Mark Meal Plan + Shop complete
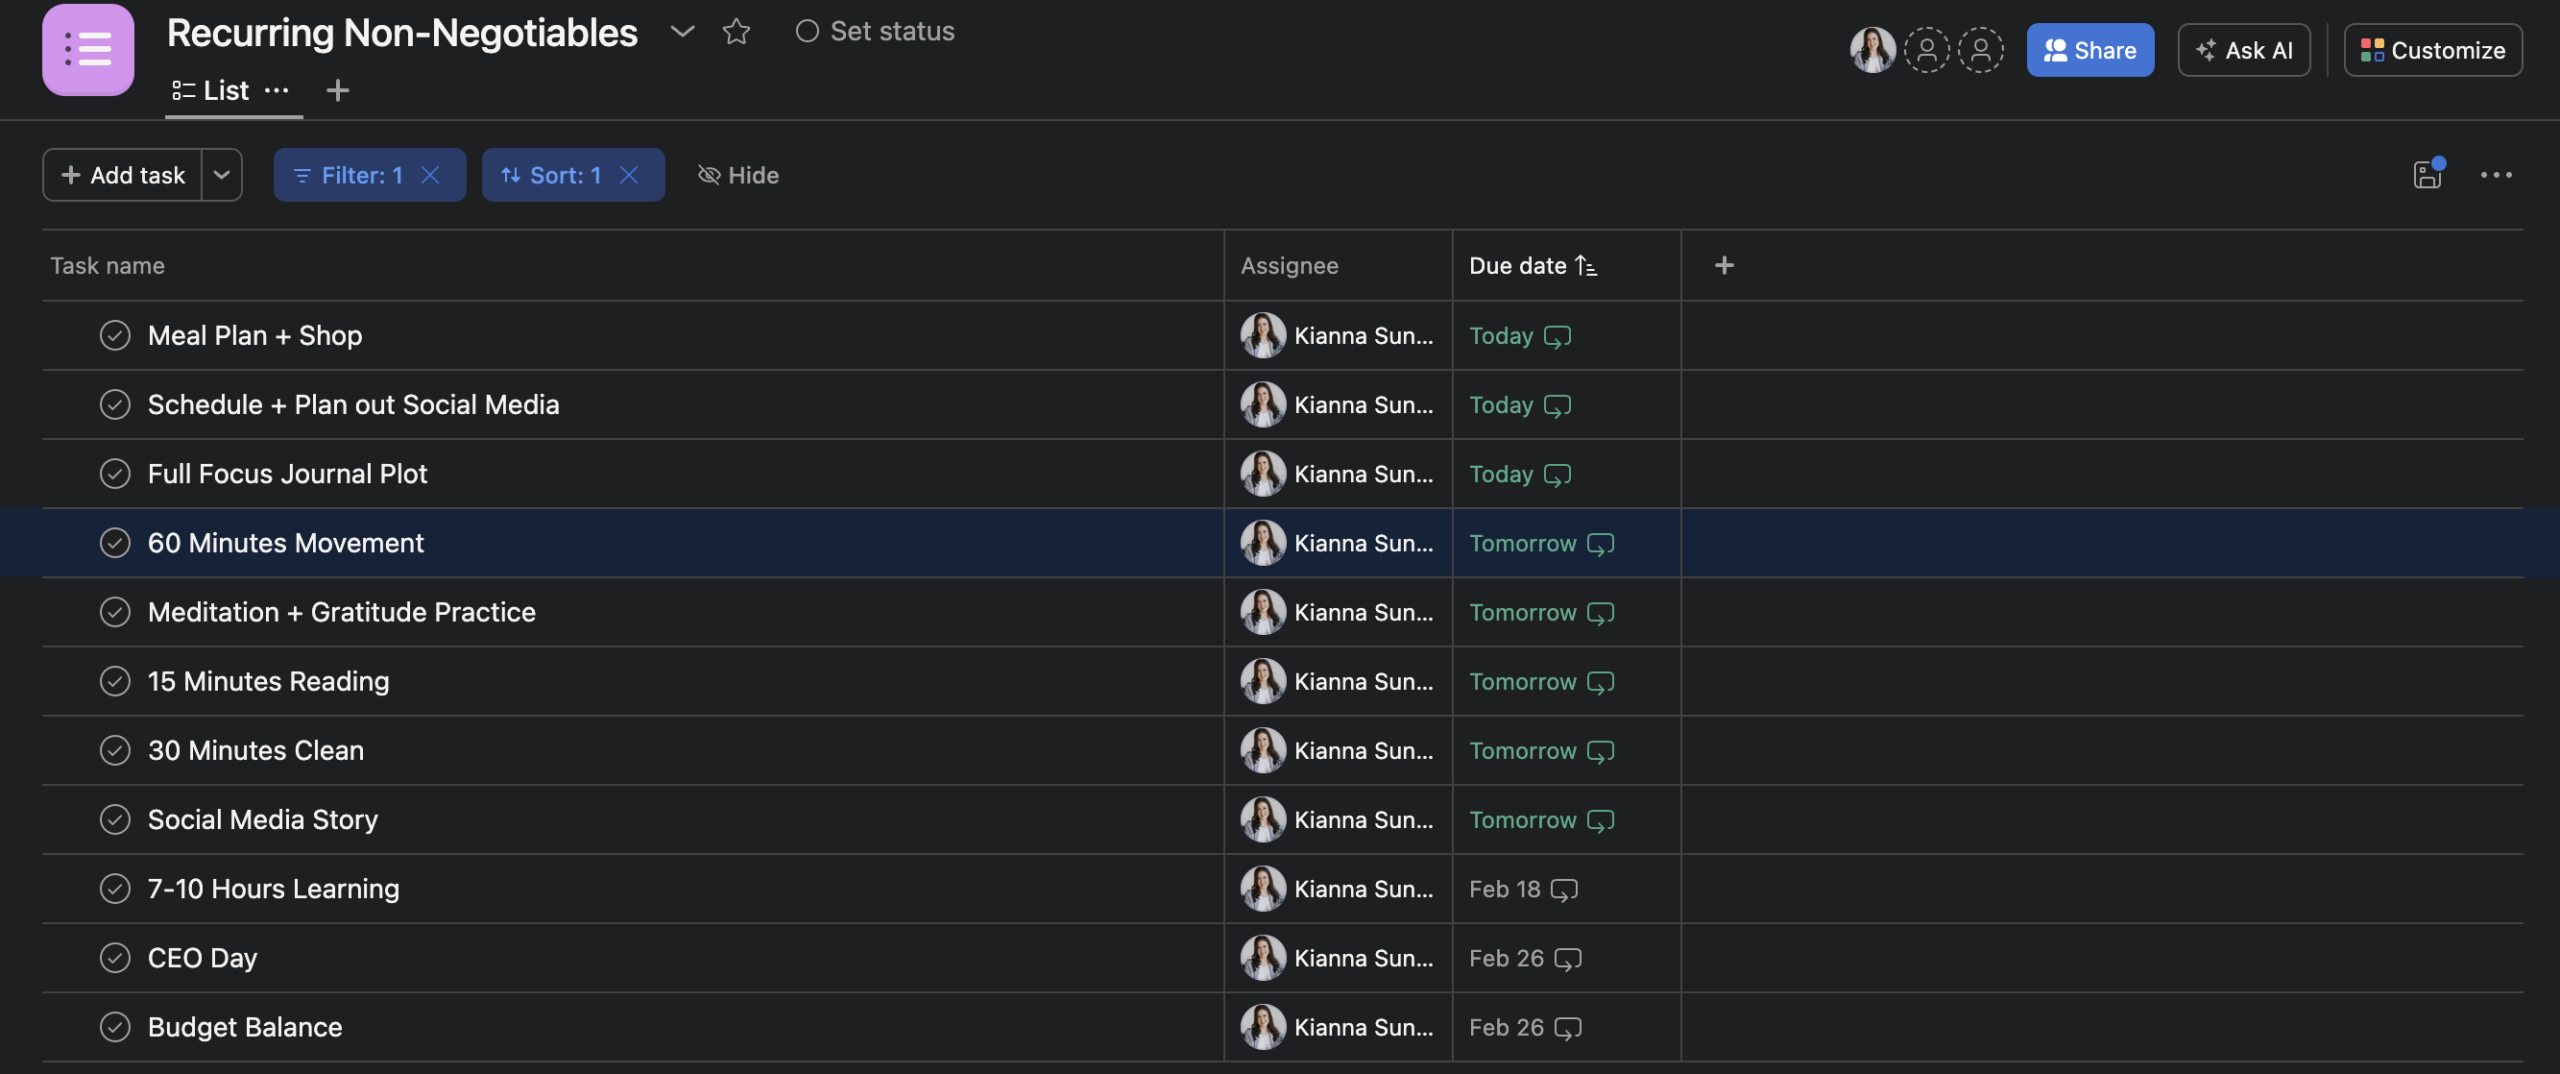Screen dimensions: 2560x1074 (115, 335)
